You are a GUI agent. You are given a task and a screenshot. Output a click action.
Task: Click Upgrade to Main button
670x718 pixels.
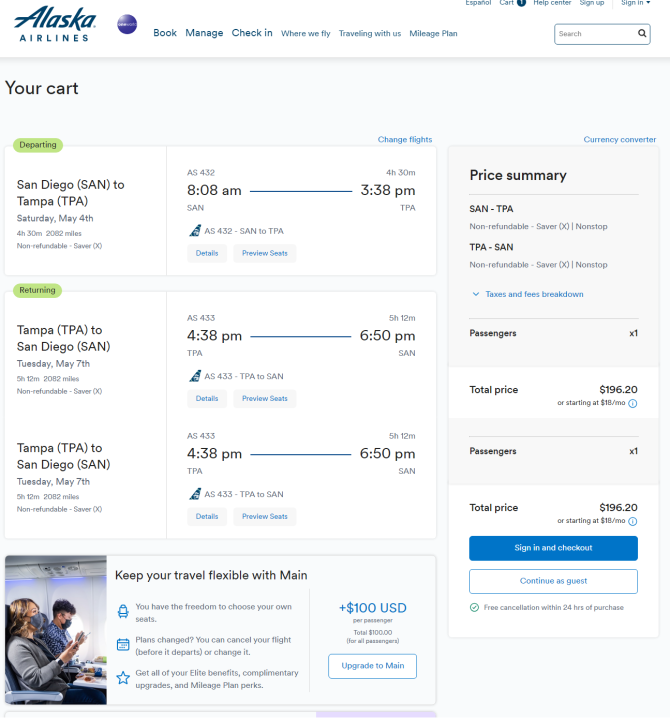372,666
